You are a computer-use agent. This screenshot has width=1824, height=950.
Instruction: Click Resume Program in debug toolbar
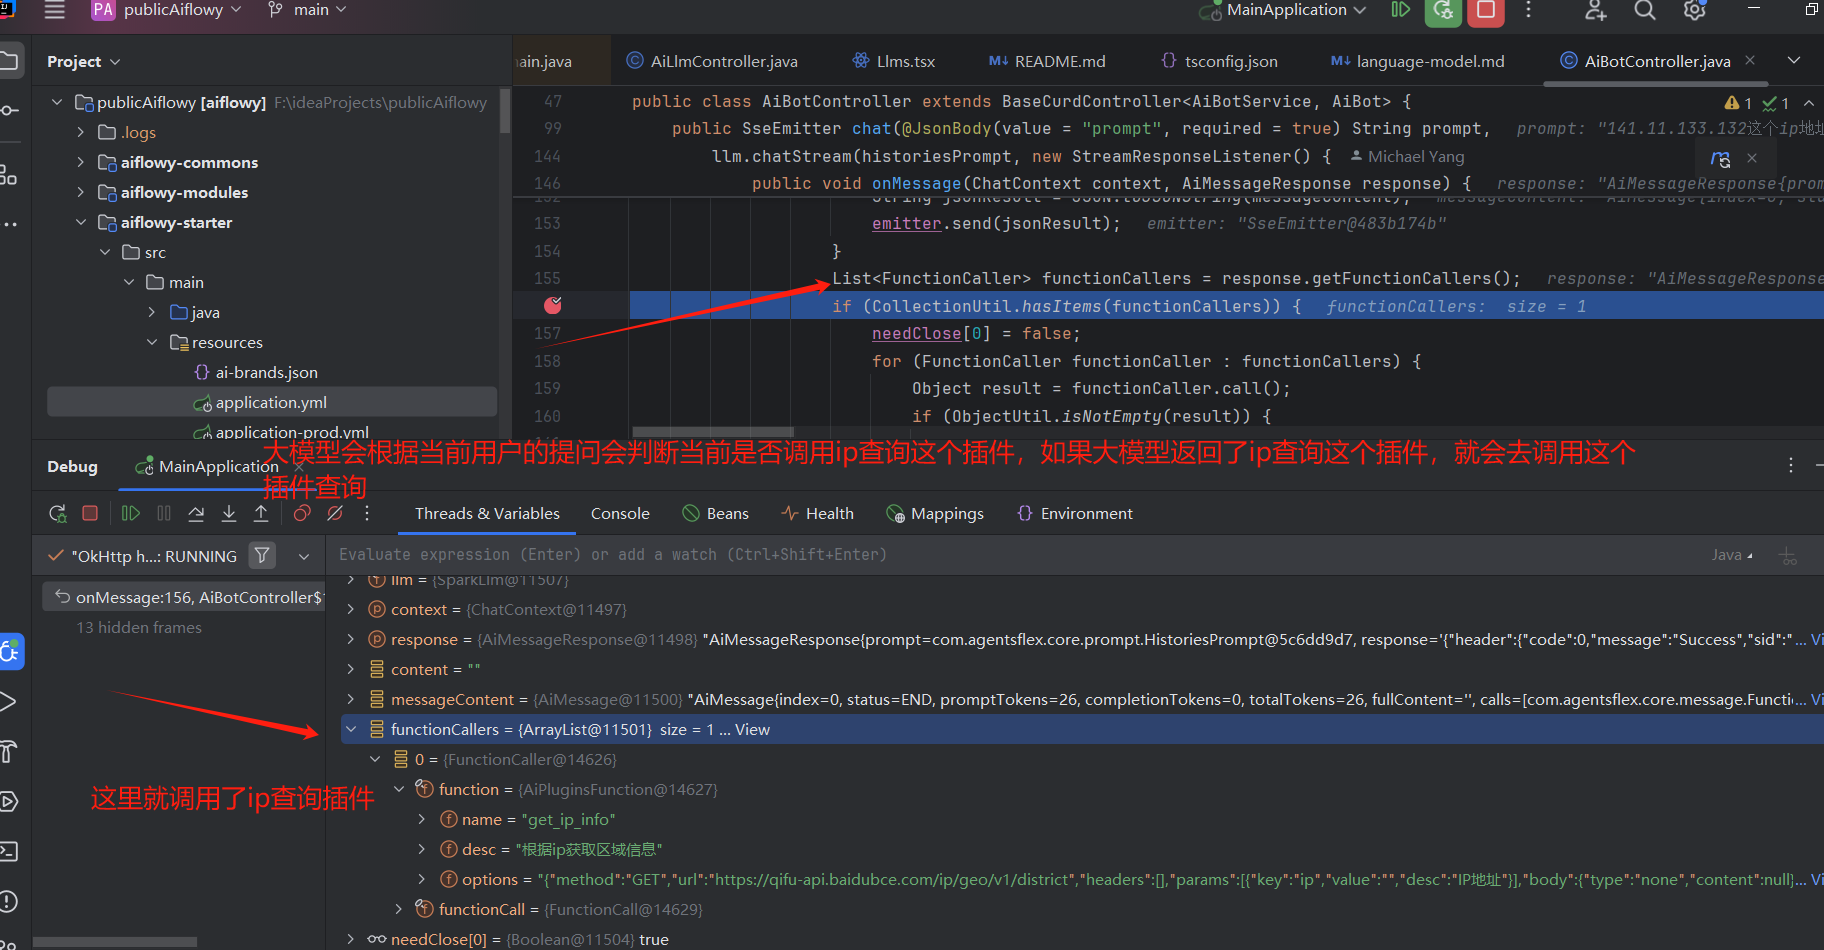tap(130, 513)
